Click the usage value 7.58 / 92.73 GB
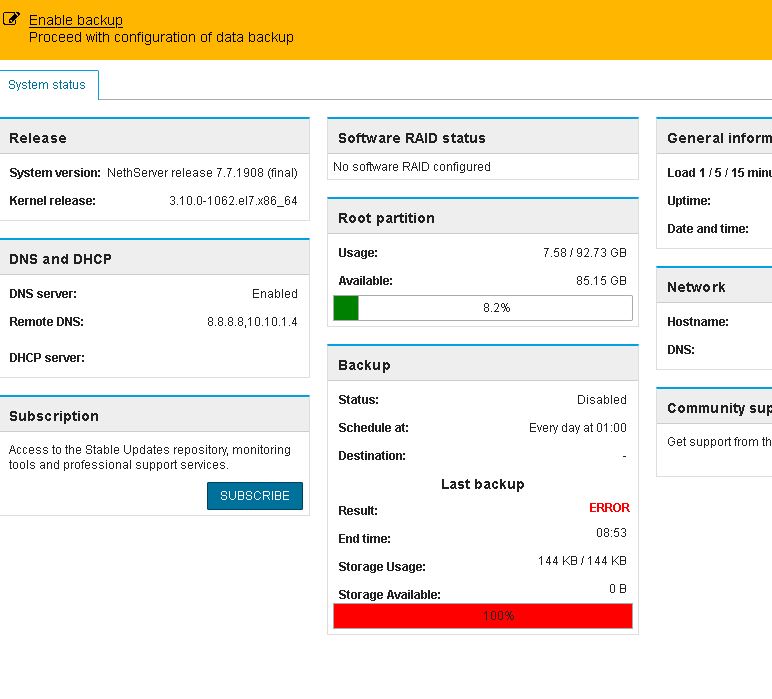Viewport: 772px width, 699px height. 584,253
